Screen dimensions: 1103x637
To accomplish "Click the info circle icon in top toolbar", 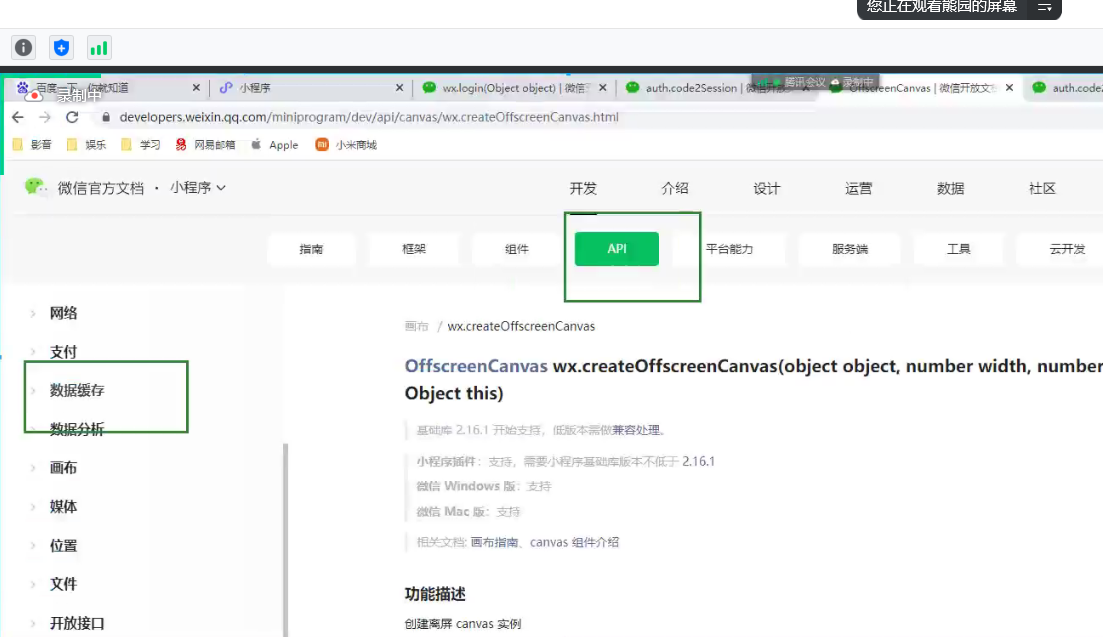I will click(x=23, y=47).
